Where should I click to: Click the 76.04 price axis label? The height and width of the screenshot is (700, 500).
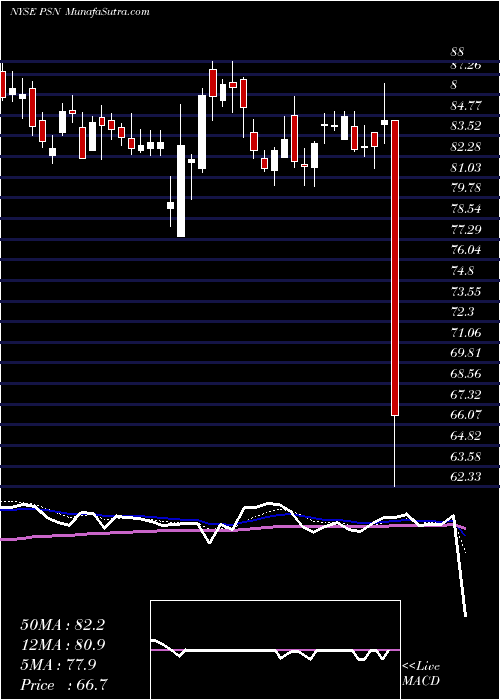(x=466, y=250)
